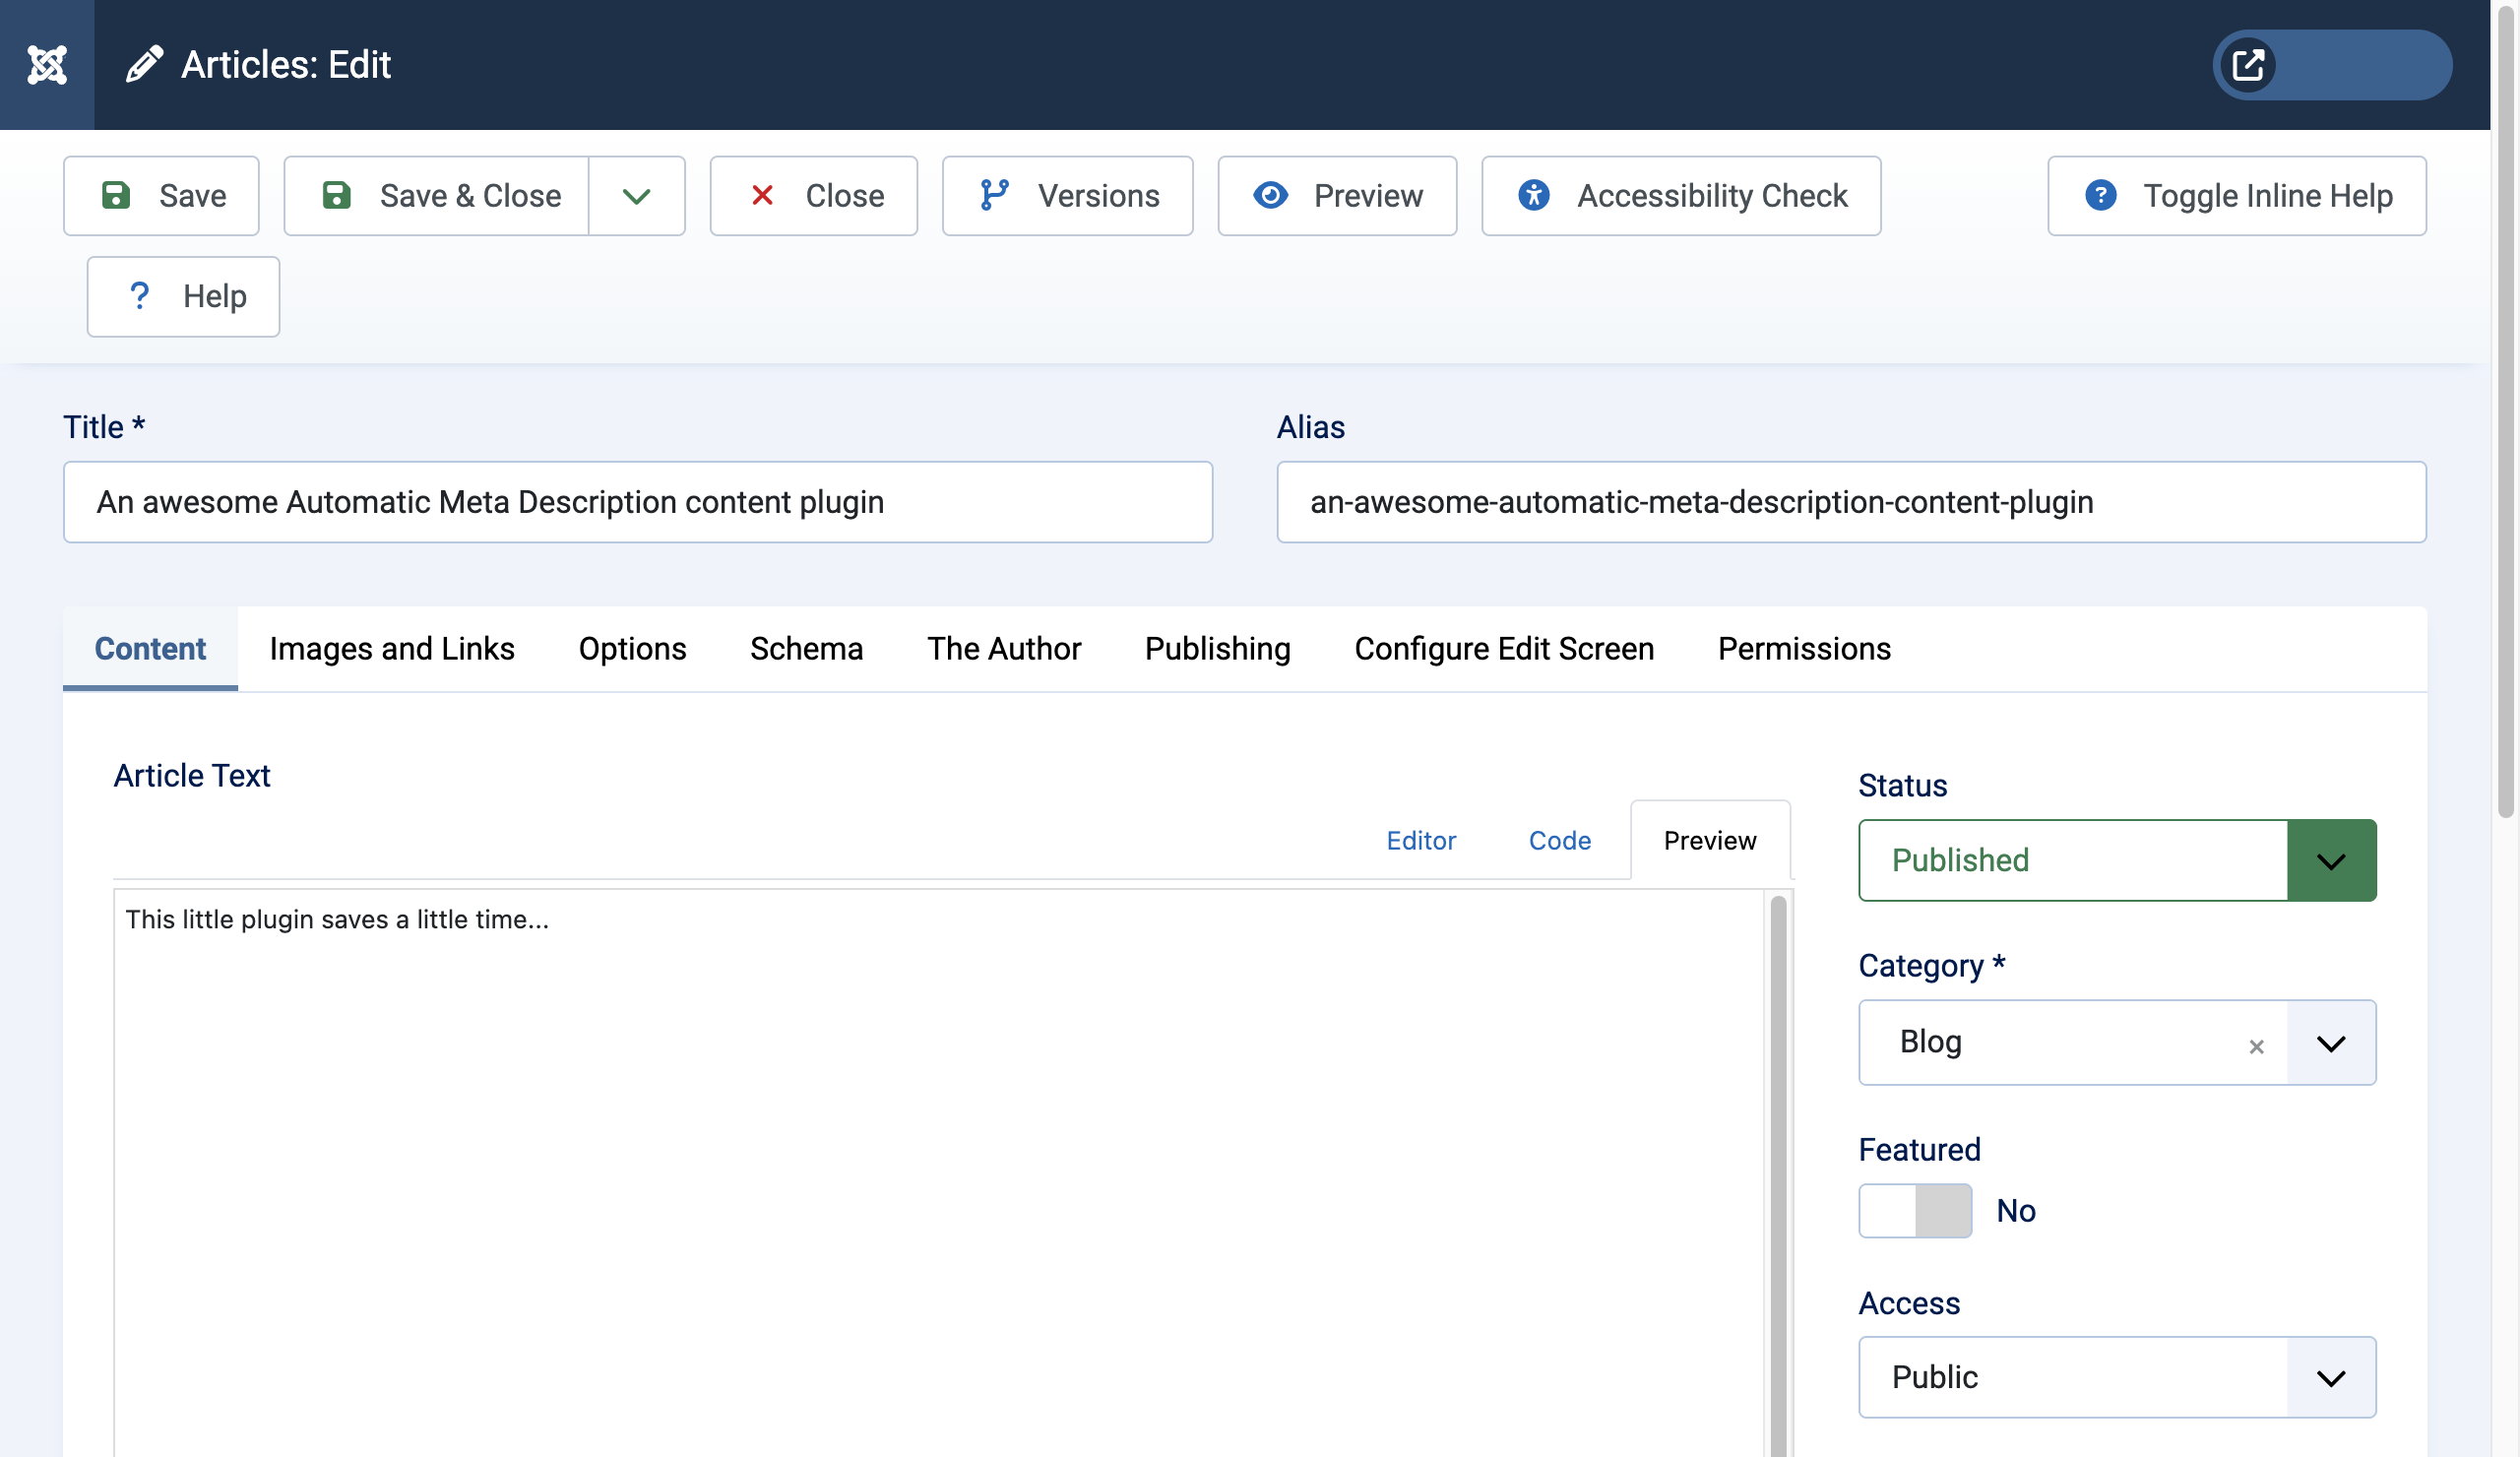Clear the Blog category selection
Screen dimensions: 2520x1457
click(x=2256, y=1046)
